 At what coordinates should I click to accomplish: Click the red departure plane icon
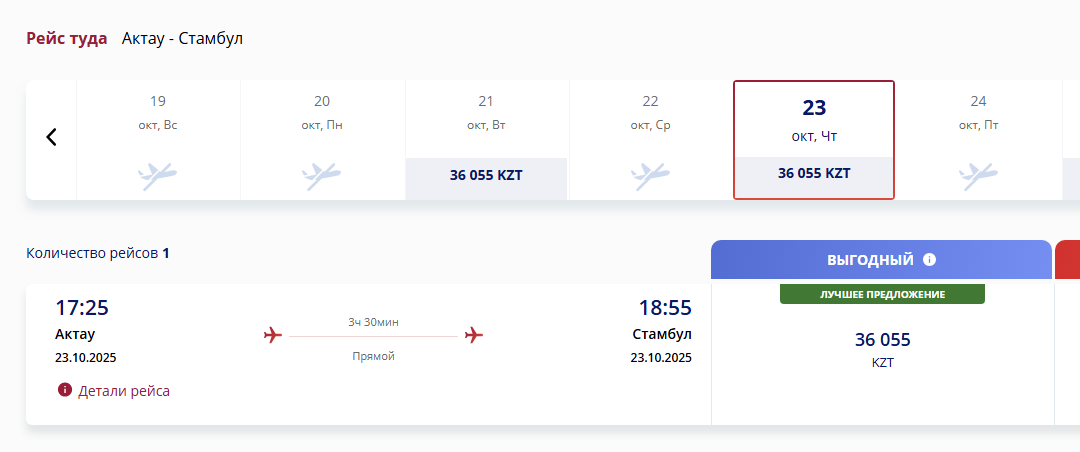coord(273,336)
